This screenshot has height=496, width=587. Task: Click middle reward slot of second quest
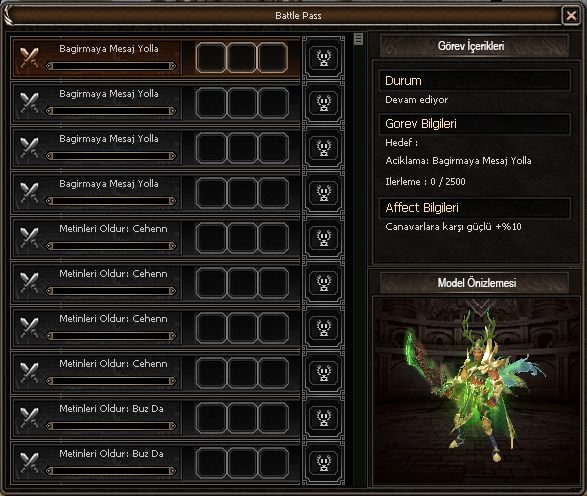242,103
